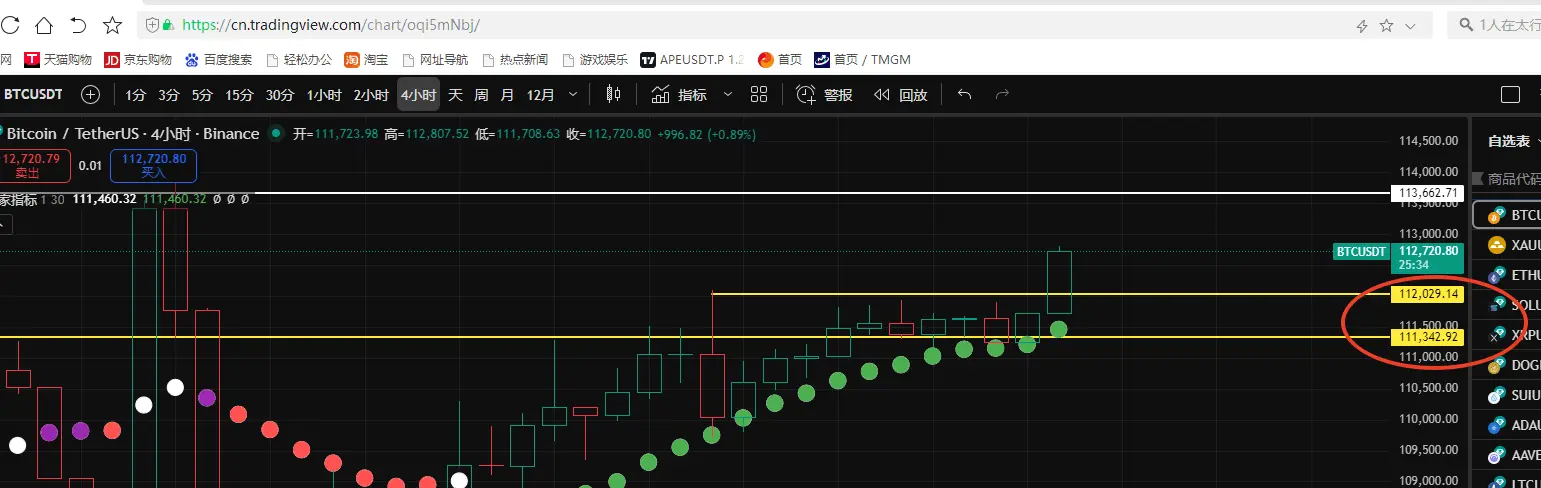Select the 周 weekly timeframe

click(x=481, y=95)
